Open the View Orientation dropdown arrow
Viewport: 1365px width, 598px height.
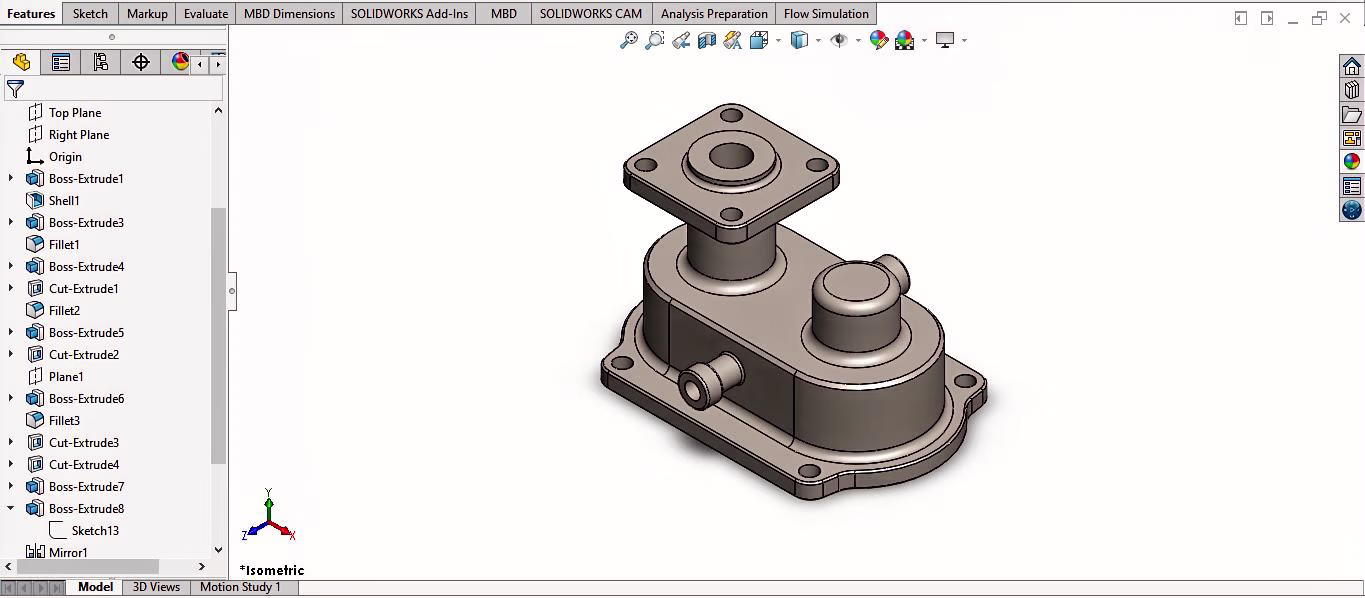[778, 41]
